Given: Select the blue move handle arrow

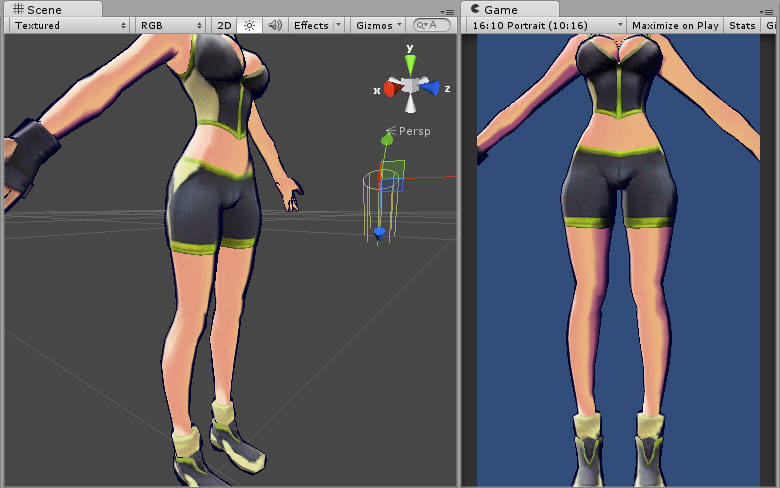Looking at the screenshot, I should [379, 233].
